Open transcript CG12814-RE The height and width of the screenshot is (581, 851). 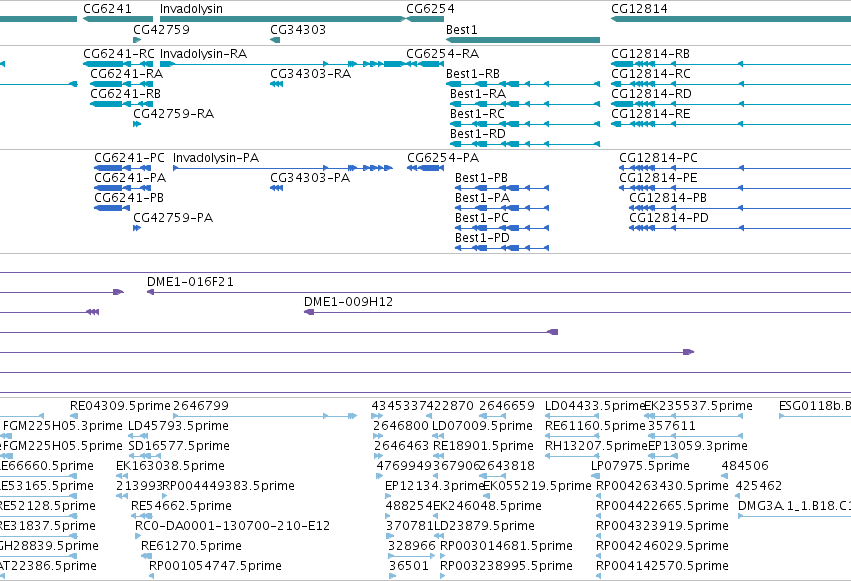651,114
